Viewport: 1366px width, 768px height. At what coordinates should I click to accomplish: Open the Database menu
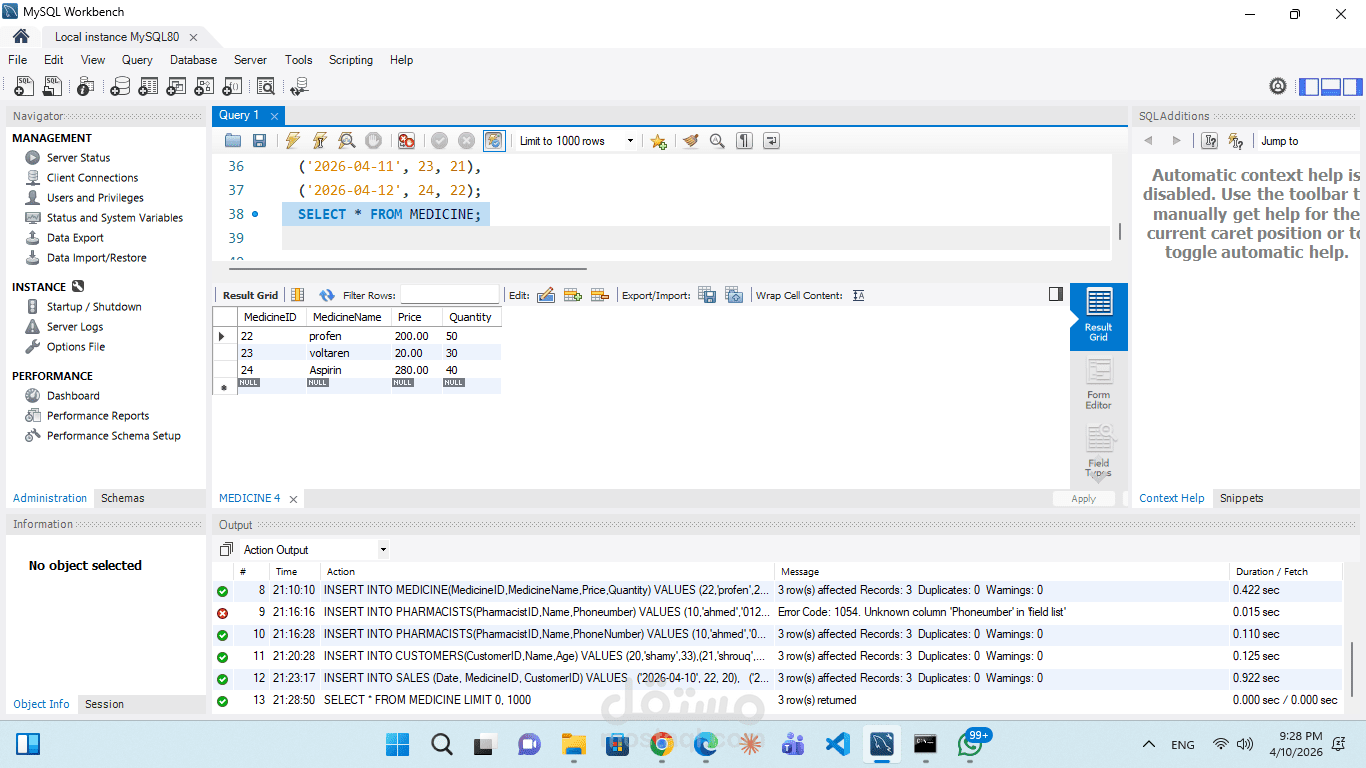point(193,60)
